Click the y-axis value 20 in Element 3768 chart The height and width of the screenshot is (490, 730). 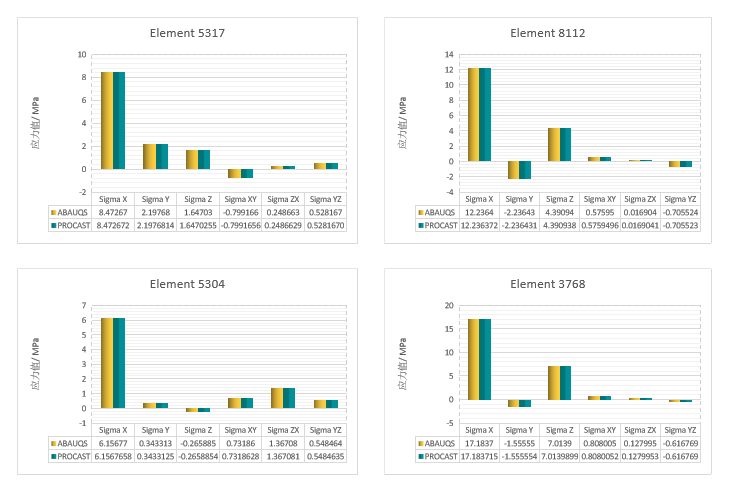click(x=449, y=306)
